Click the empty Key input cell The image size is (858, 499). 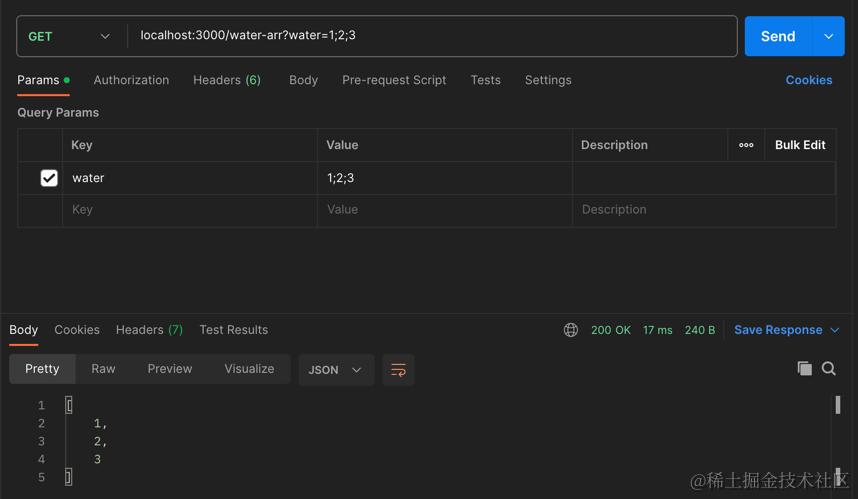(190, 210)
